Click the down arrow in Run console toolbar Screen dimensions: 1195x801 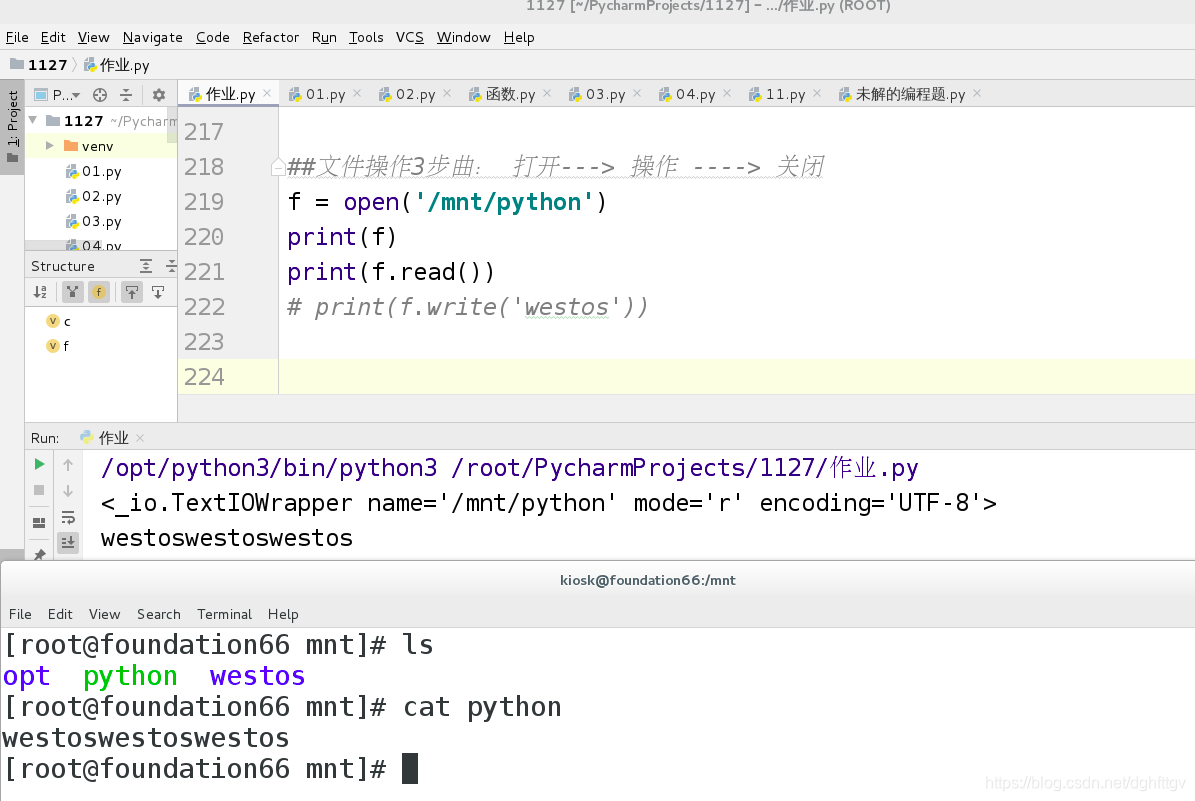(x=68, y=491)
